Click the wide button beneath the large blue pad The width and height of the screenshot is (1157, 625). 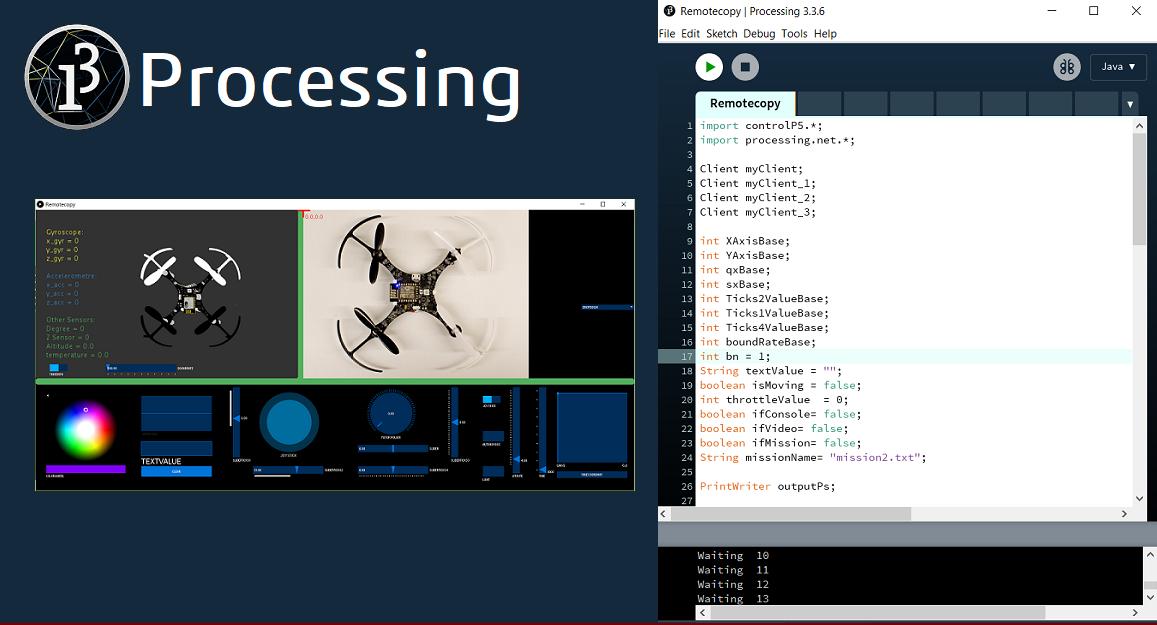(x=592, y=474)
